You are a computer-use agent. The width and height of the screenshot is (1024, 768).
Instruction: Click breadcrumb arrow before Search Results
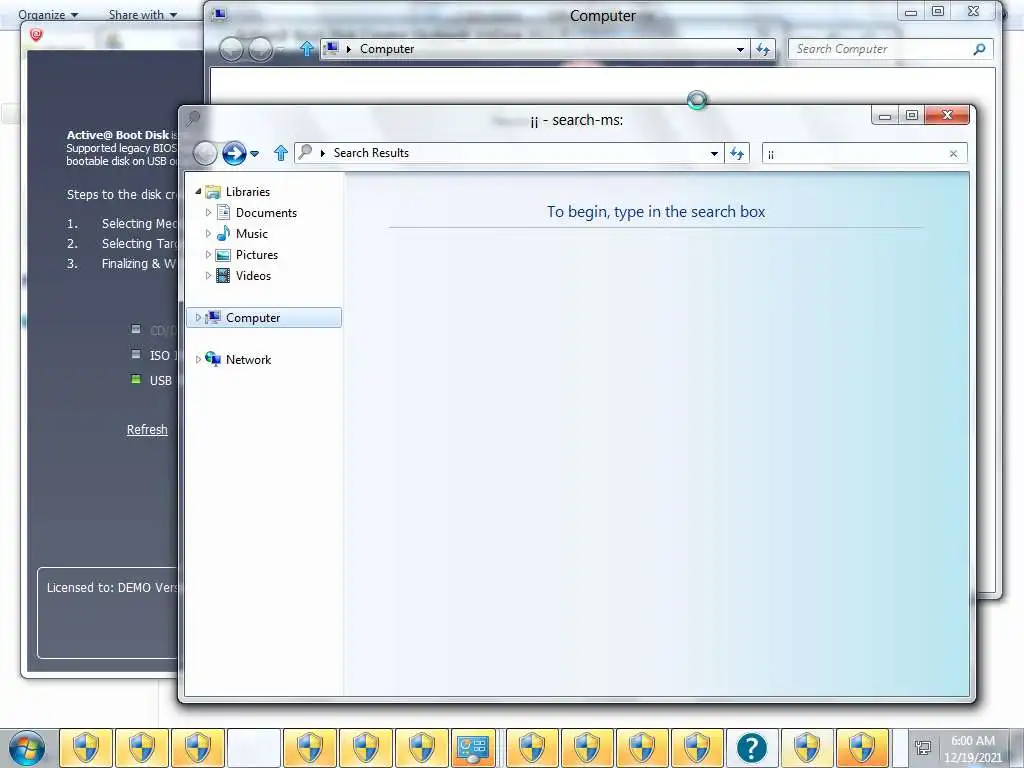click(x=323, y=153)
